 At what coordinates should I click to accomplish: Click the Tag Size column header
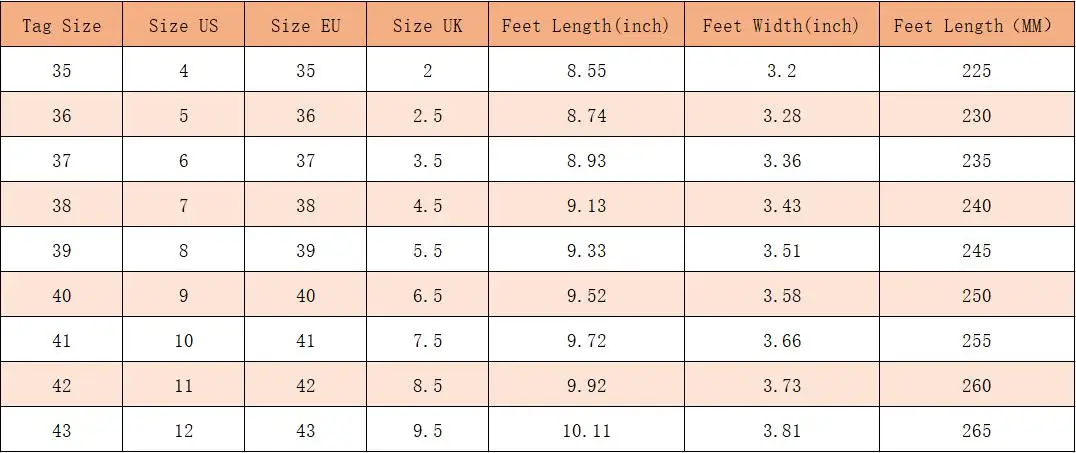pos(62,26)
